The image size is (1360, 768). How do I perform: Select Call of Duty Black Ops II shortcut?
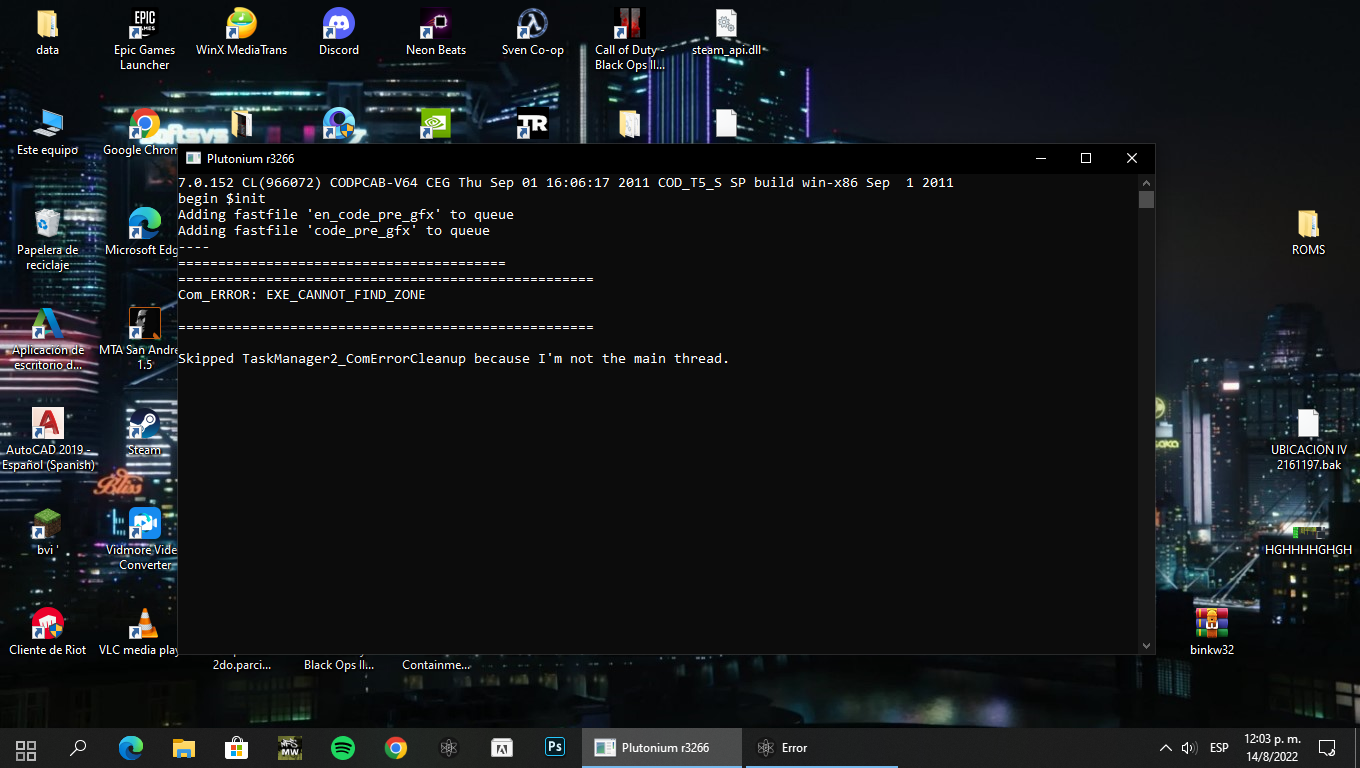pyautogui.click(x=630, y=39)
